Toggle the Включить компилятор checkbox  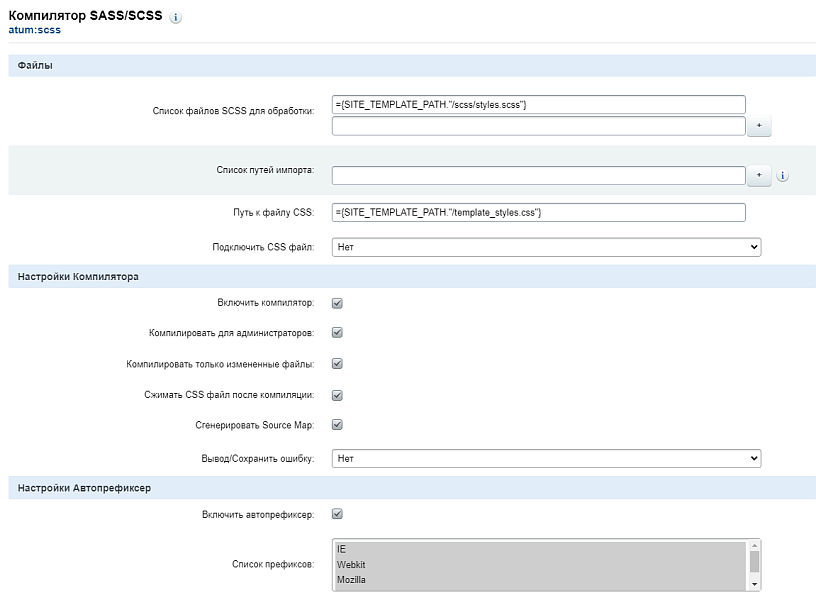point(338,303)
